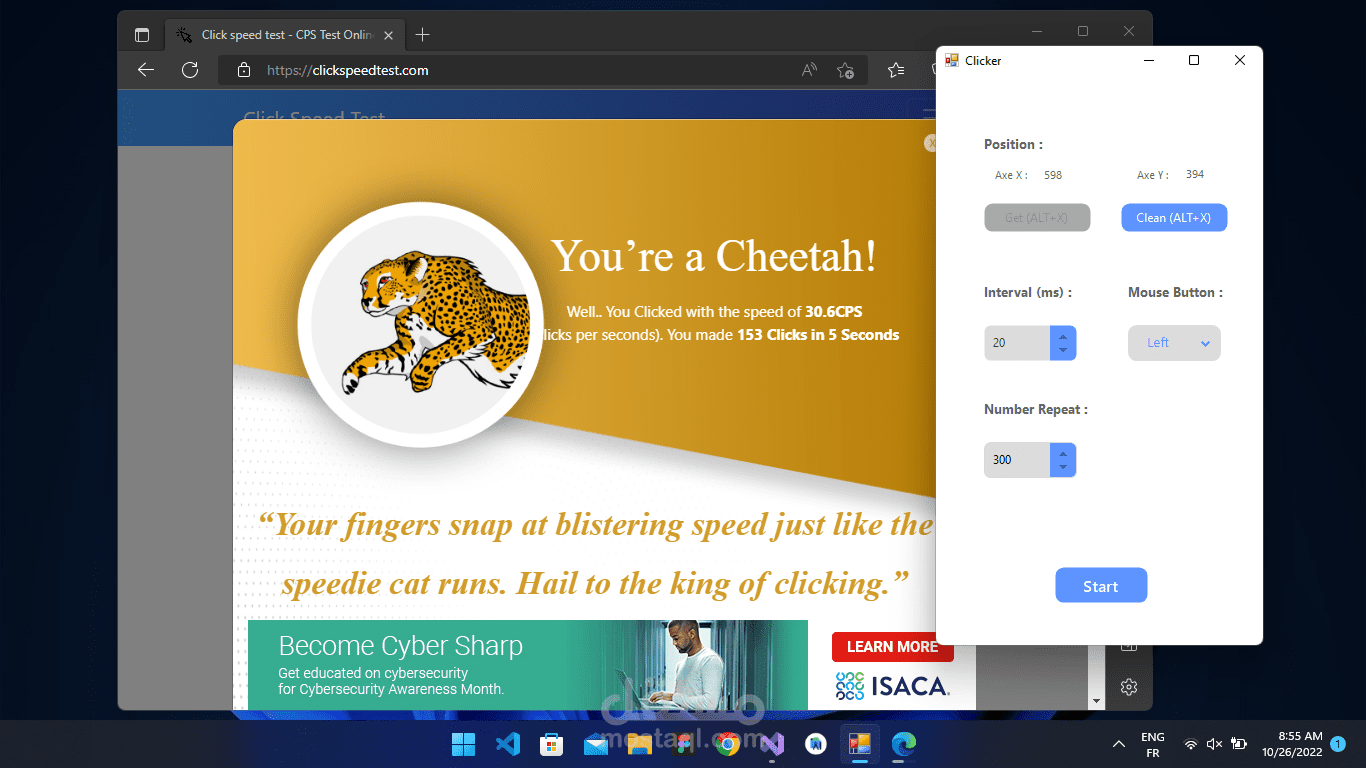Click the site lock icon in address bar
This screenshot has width=1366, height=768.
pyautogui.click(x=243, y=70)
